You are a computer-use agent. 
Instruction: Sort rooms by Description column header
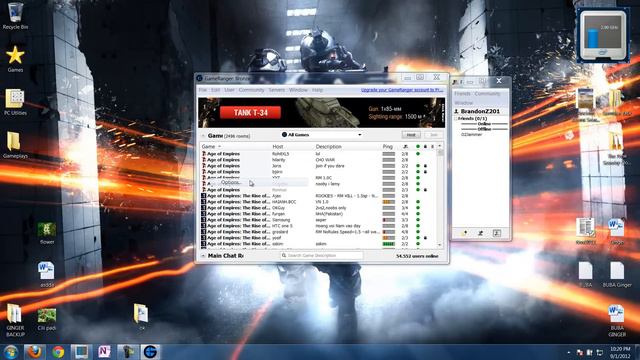[x=329, y=147]
